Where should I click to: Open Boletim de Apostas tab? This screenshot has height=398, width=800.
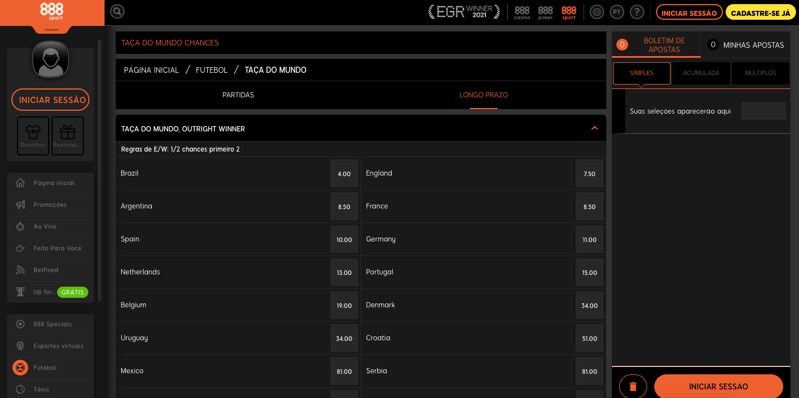(656, 45)
